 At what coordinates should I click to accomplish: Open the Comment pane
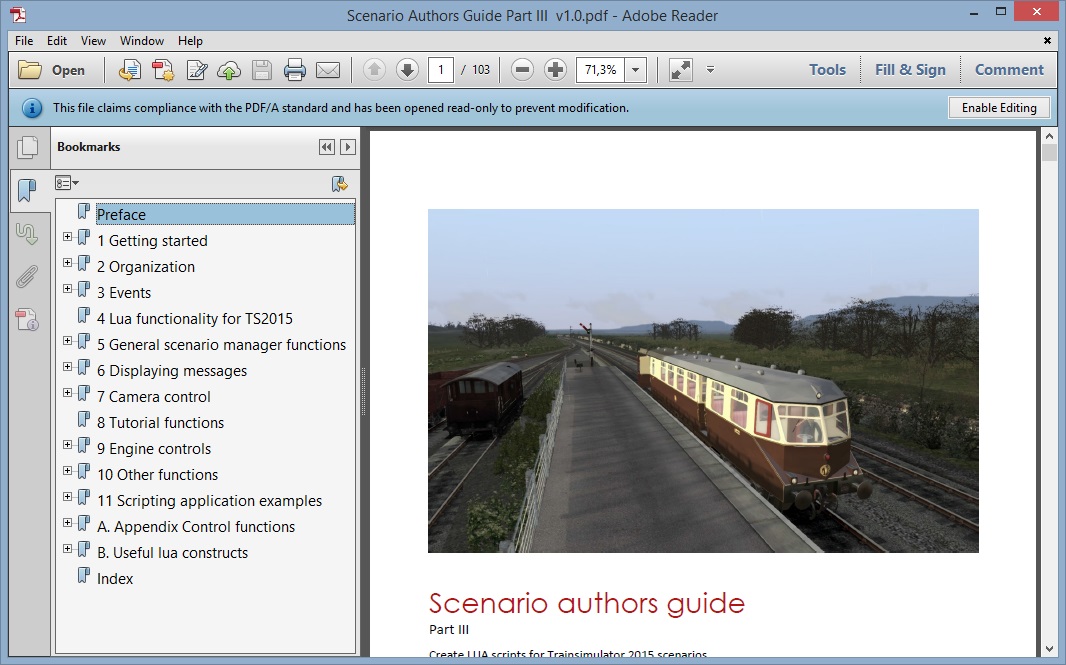click(1009, 69)
